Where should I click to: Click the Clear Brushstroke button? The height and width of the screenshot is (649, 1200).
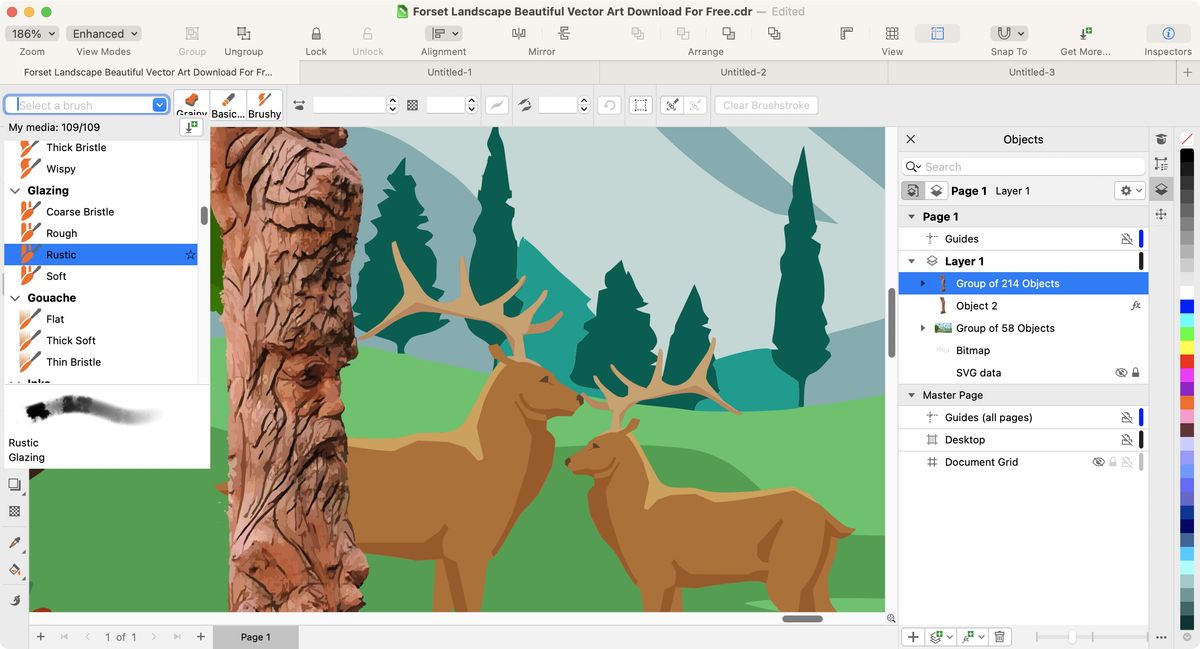[766, 104]
